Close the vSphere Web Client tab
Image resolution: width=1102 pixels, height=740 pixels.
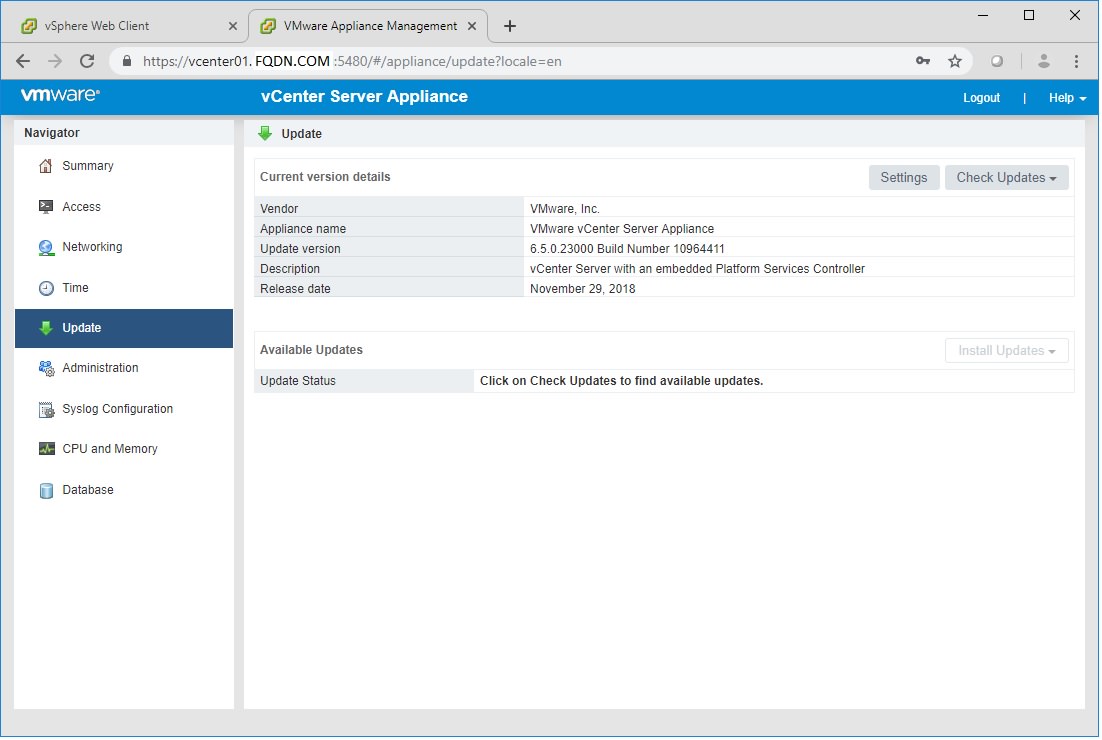click(x=233, y=26)
